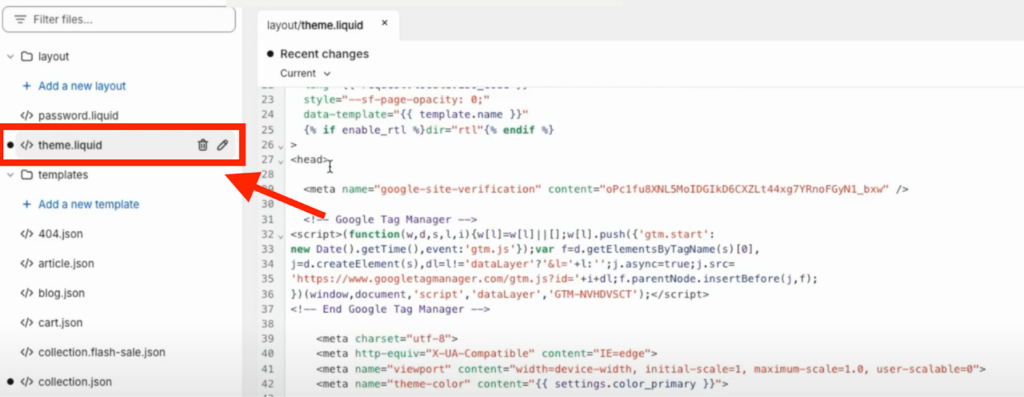Click the plus icon beside Add a new layout

point(27,86)
